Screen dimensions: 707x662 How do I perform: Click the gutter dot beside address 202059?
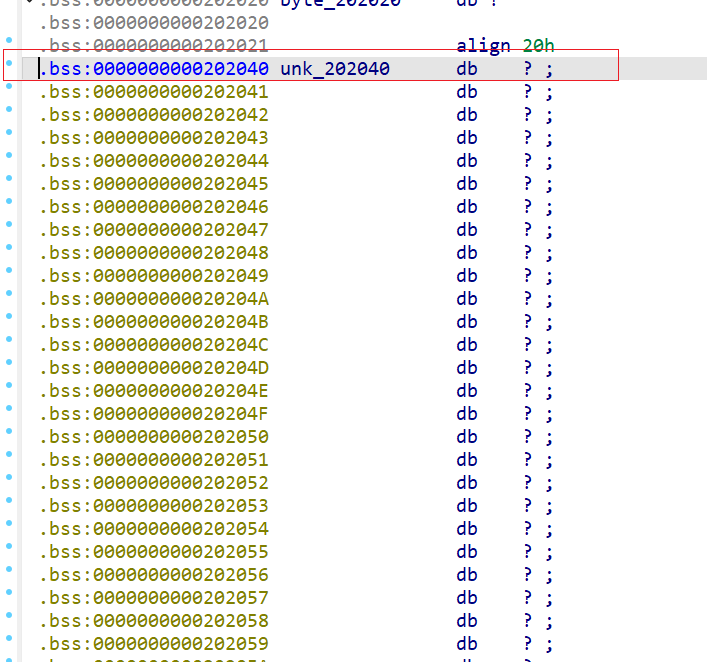tap(8, 638)
